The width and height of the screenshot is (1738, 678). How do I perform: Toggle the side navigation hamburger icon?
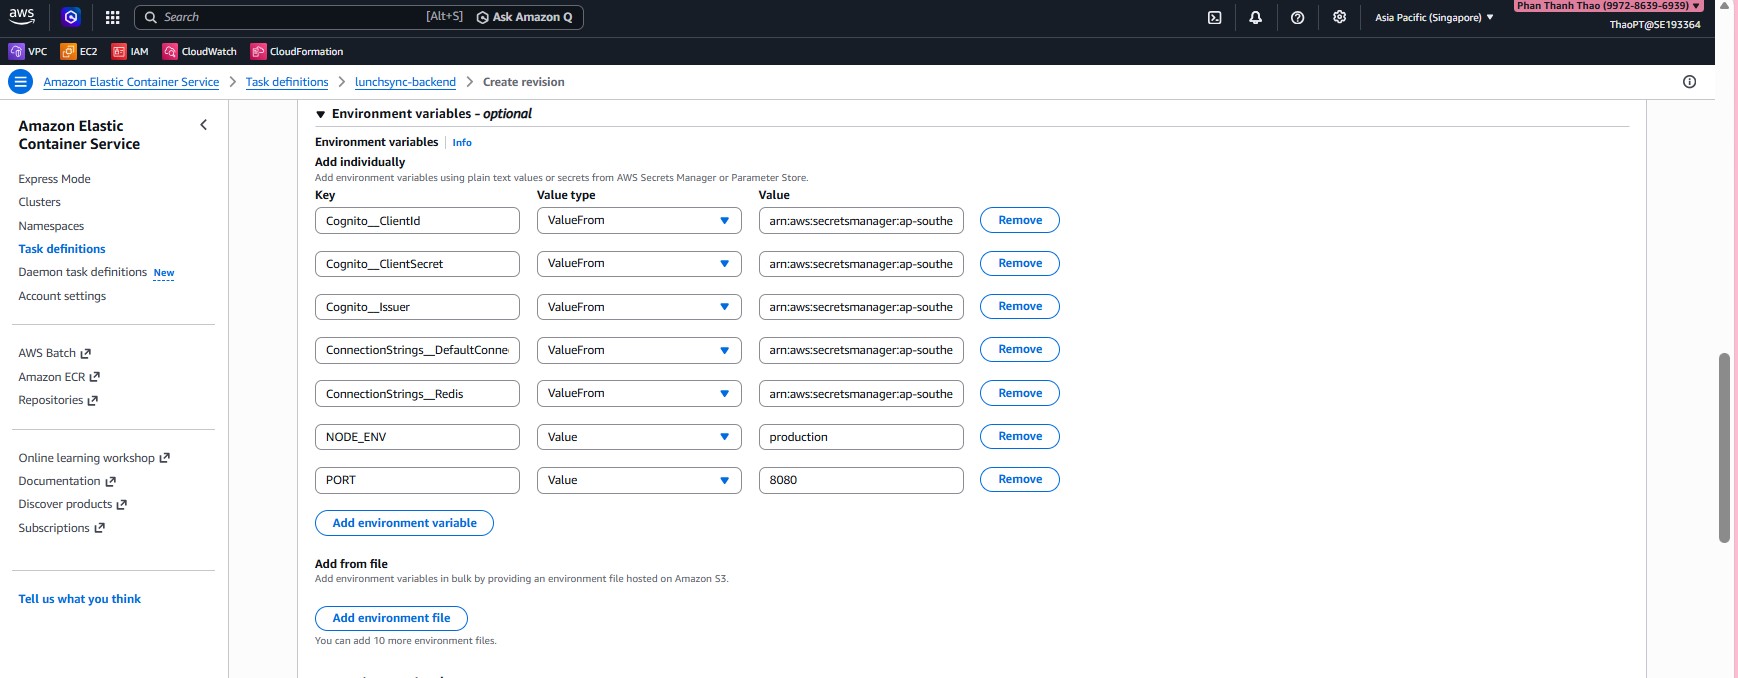[20, 82]
